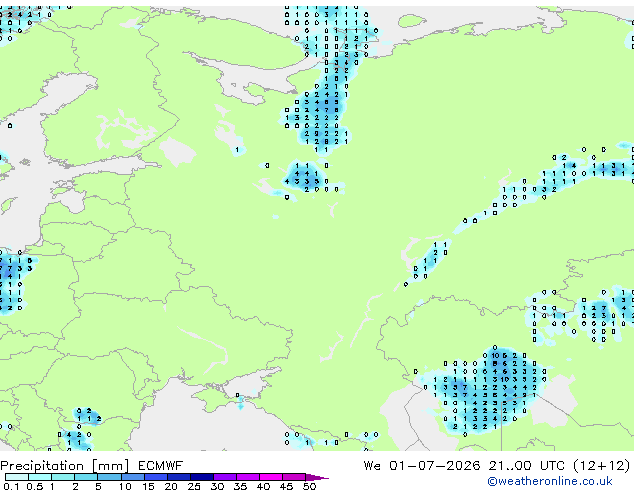
Task: Select the 5–10 mm legend color swatch
Action: pos(110,477)
